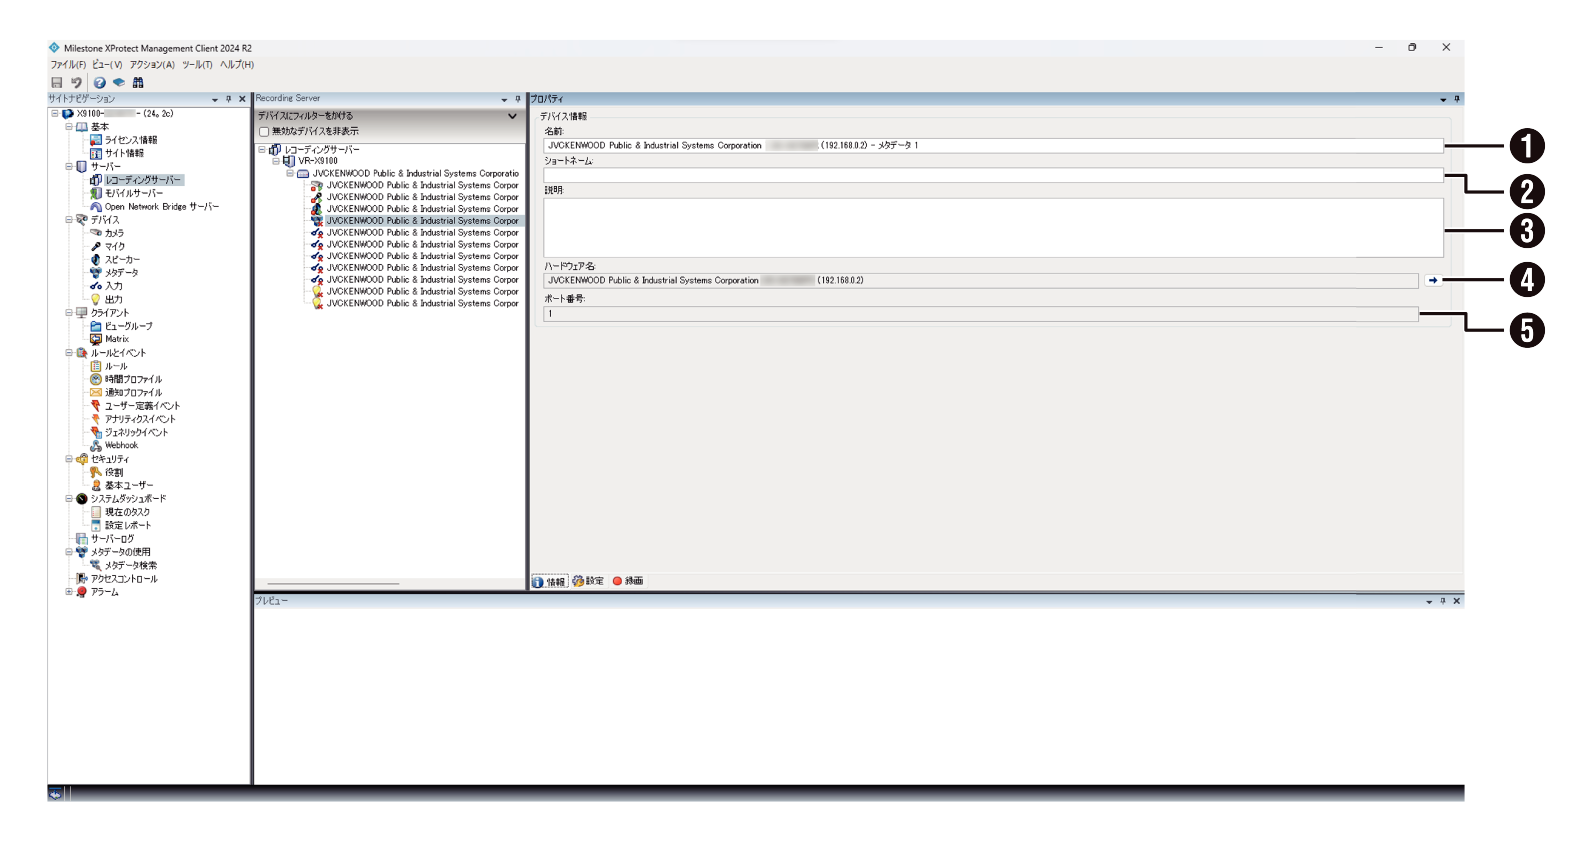Open the Webhook node
The height and width of the screenshot is (841, 1594).
122,445
